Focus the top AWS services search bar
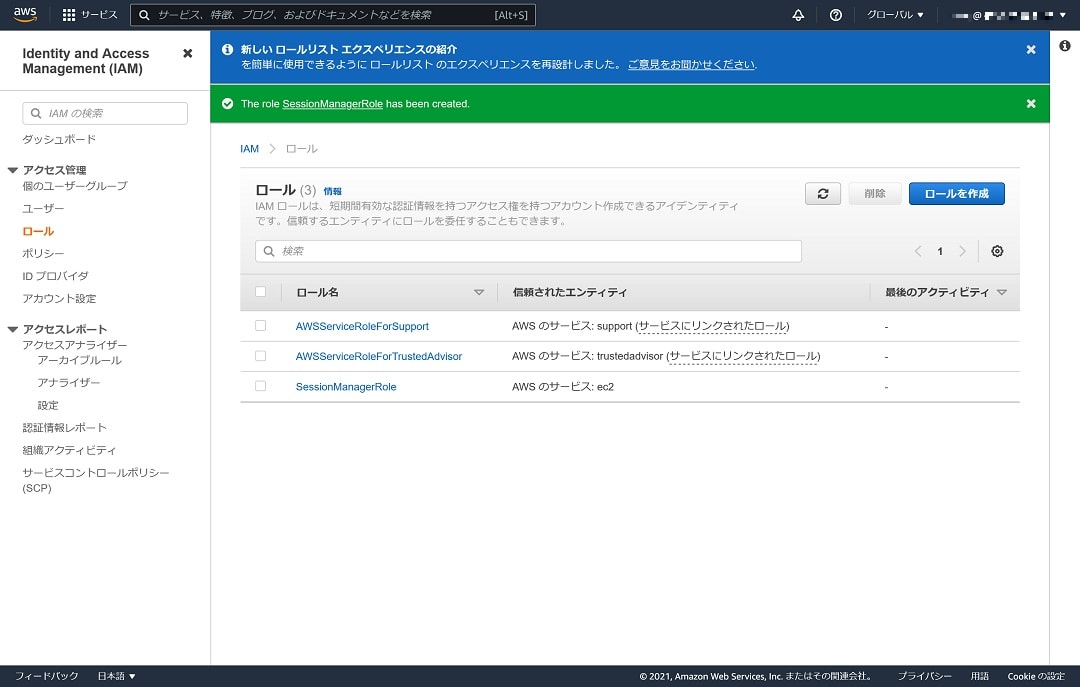Screen dimensions: 1080x687 [333, 14]
